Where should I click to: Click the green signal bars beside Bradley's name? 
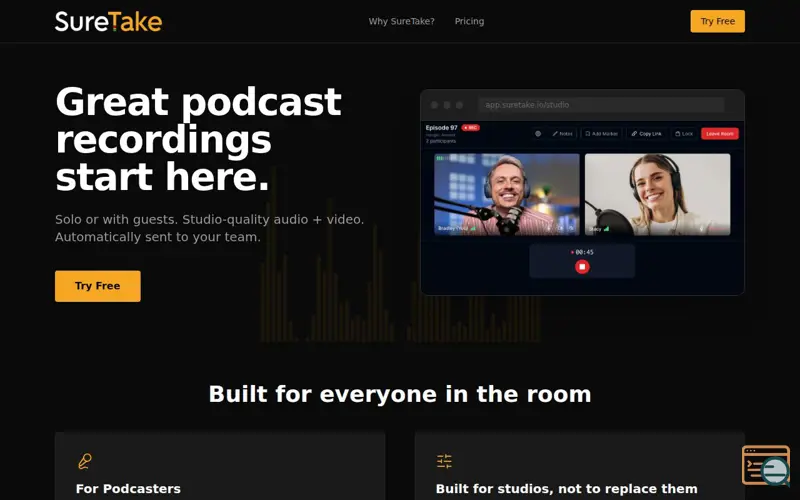[x=473, y=228]
